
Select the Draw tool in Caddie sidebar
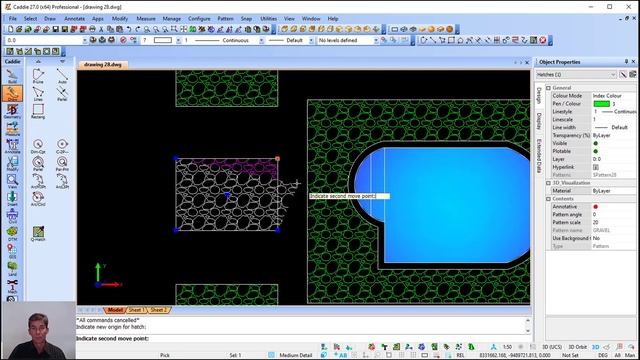(12, 93)
